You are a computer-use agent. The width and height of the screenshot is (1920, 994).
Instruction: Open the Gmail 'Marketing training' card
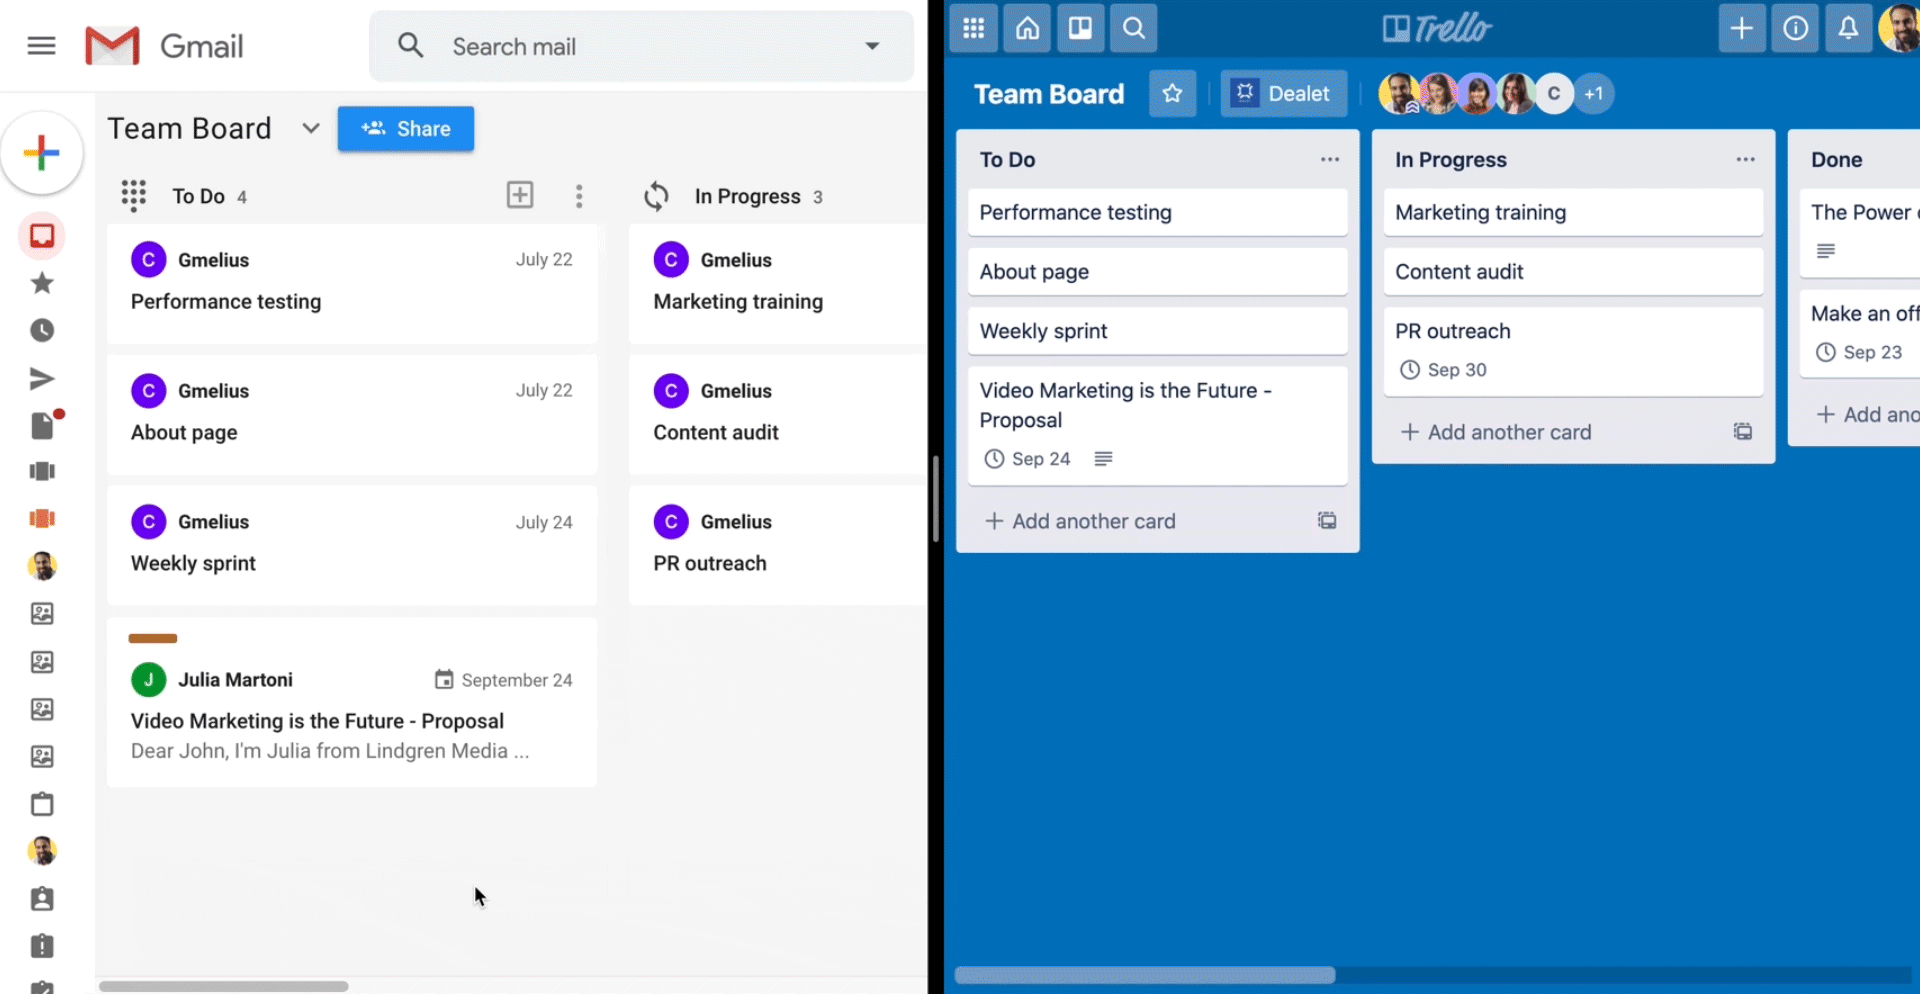coord(778,284)
